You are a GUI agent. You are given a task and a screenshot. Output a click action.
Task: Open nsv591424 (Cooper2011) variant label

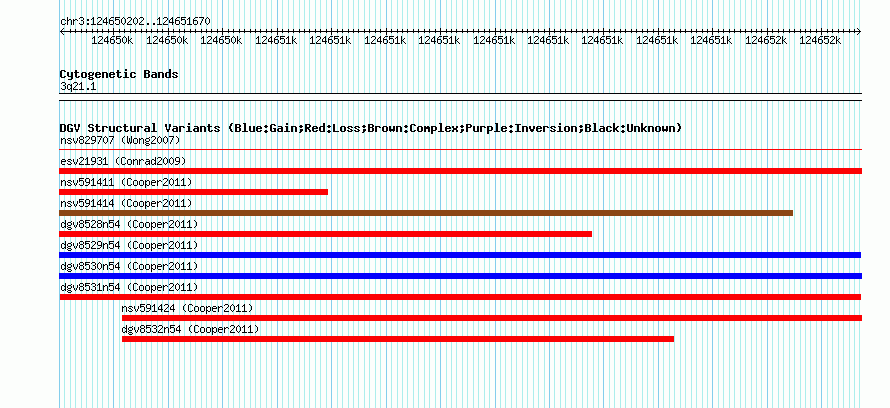(187, 308)
